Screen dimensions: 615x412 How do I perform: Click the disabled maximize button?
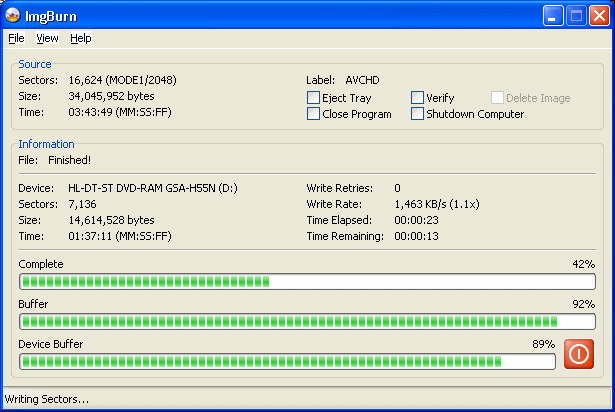coord(576,16)
